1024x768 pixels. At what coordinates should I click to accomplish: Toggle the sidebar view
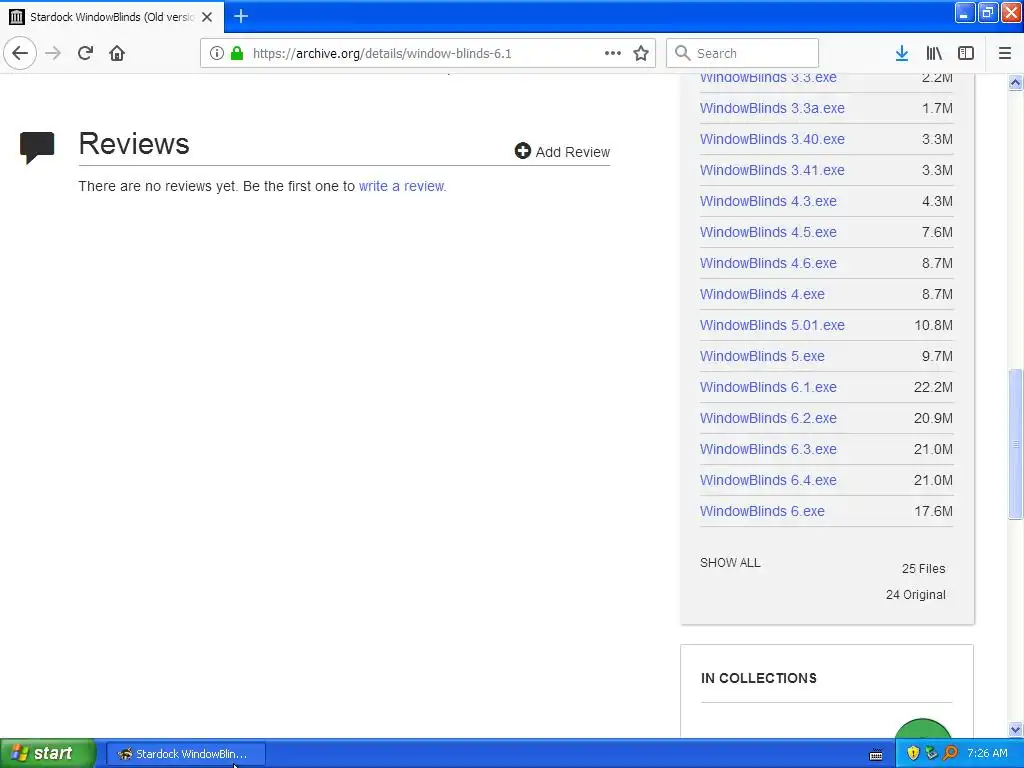(966, 53)
